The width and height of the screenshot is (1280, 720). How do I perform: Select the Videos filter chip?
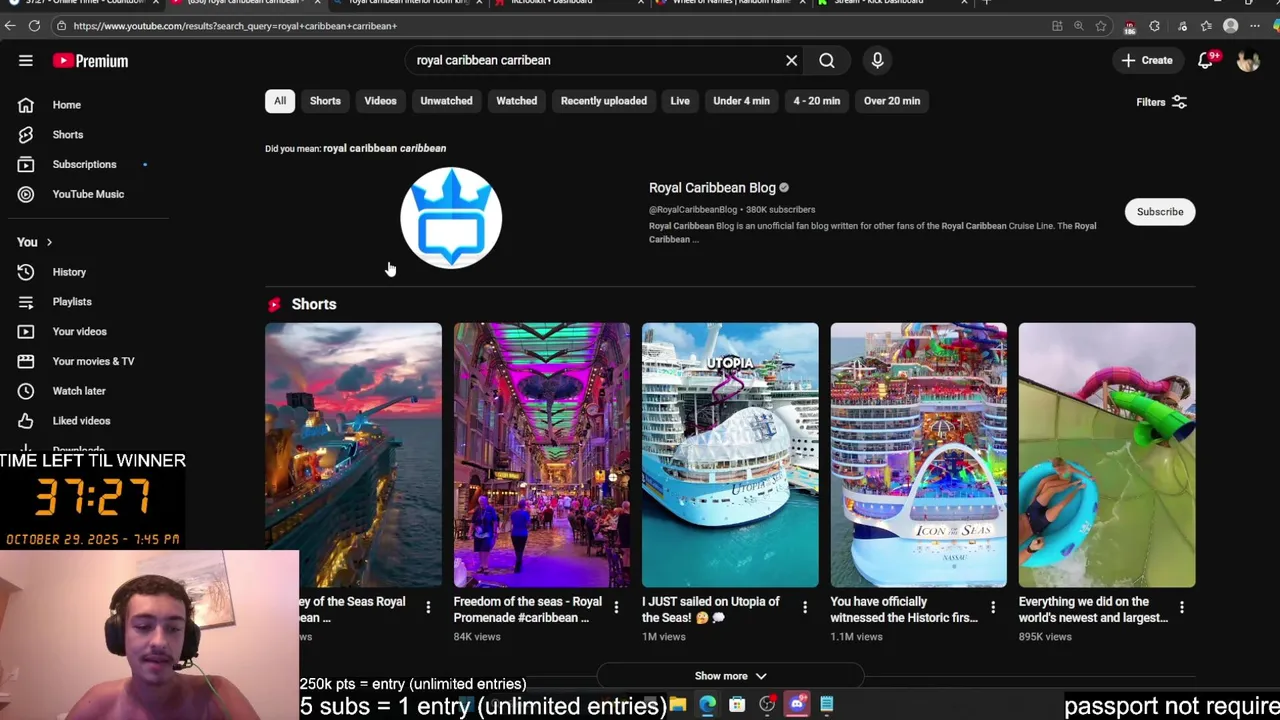coord(380,101)
